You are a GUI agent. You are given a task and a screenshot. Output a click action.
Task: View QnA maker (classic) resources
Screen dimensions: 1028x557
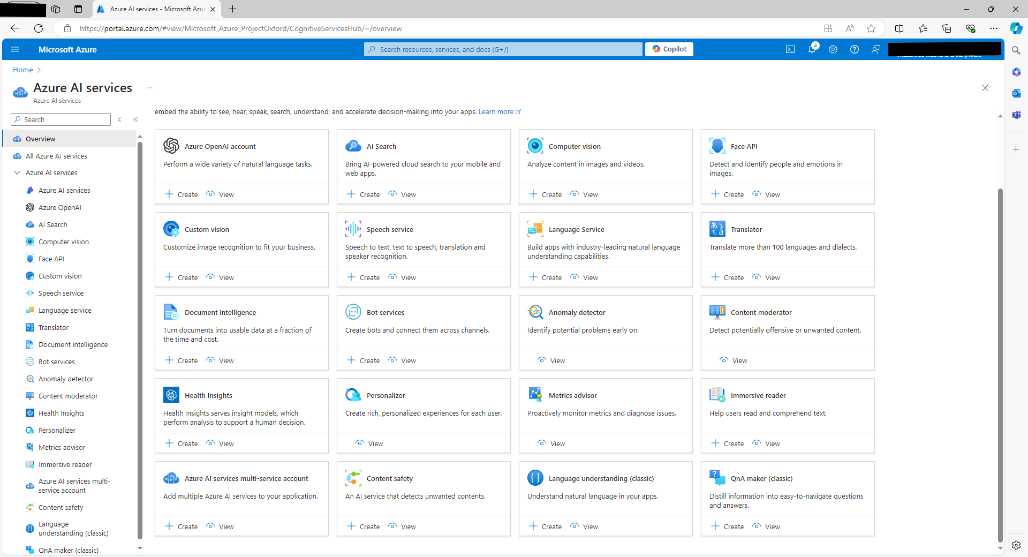pos(767,526)
